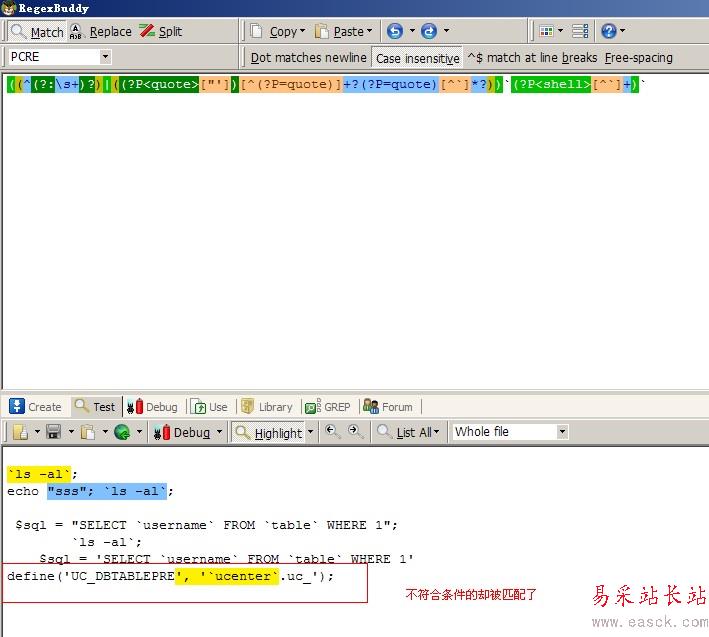
Task: Switch to the GREP tab
Action: (x=328, y=406)
